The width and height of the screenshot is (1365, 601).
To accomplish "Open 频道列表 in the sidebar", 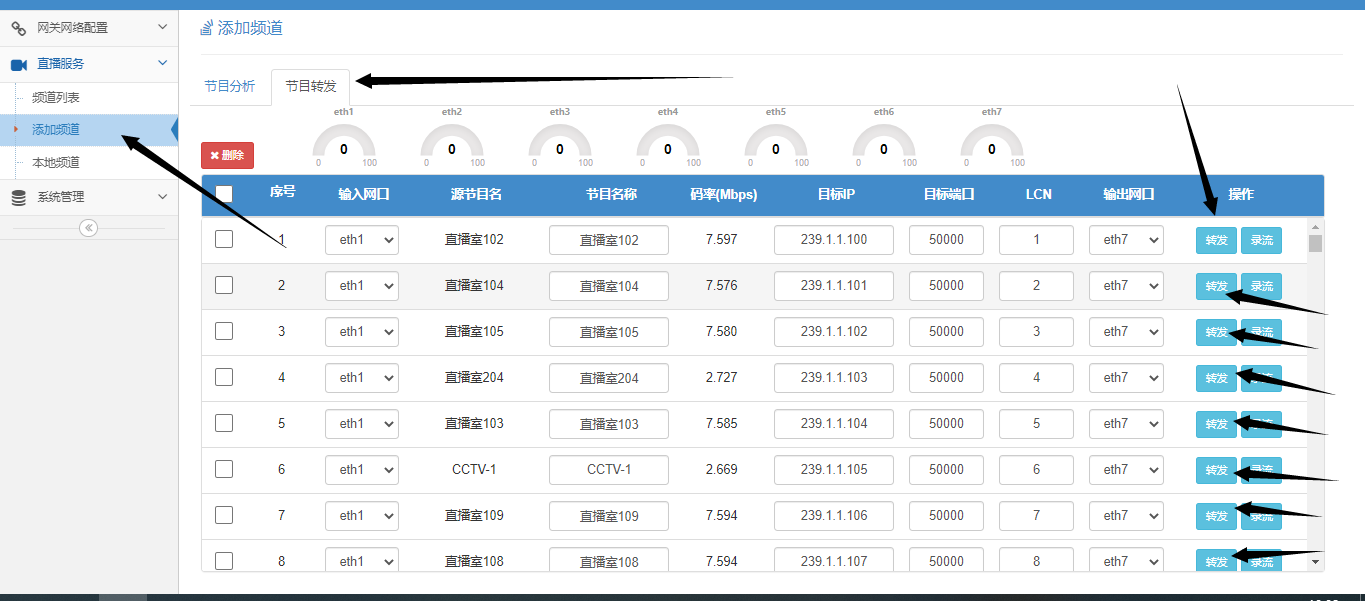I will click(56, 98).
